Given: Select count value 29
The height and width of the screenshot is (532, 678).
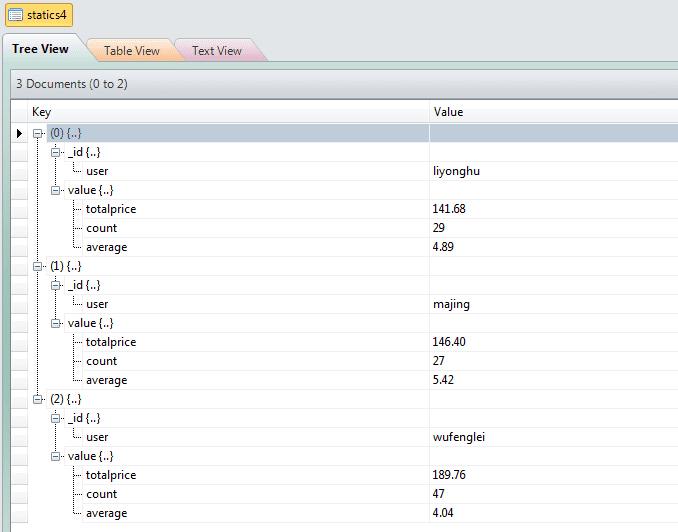Looking at the screenshot, I should (438, 228).
